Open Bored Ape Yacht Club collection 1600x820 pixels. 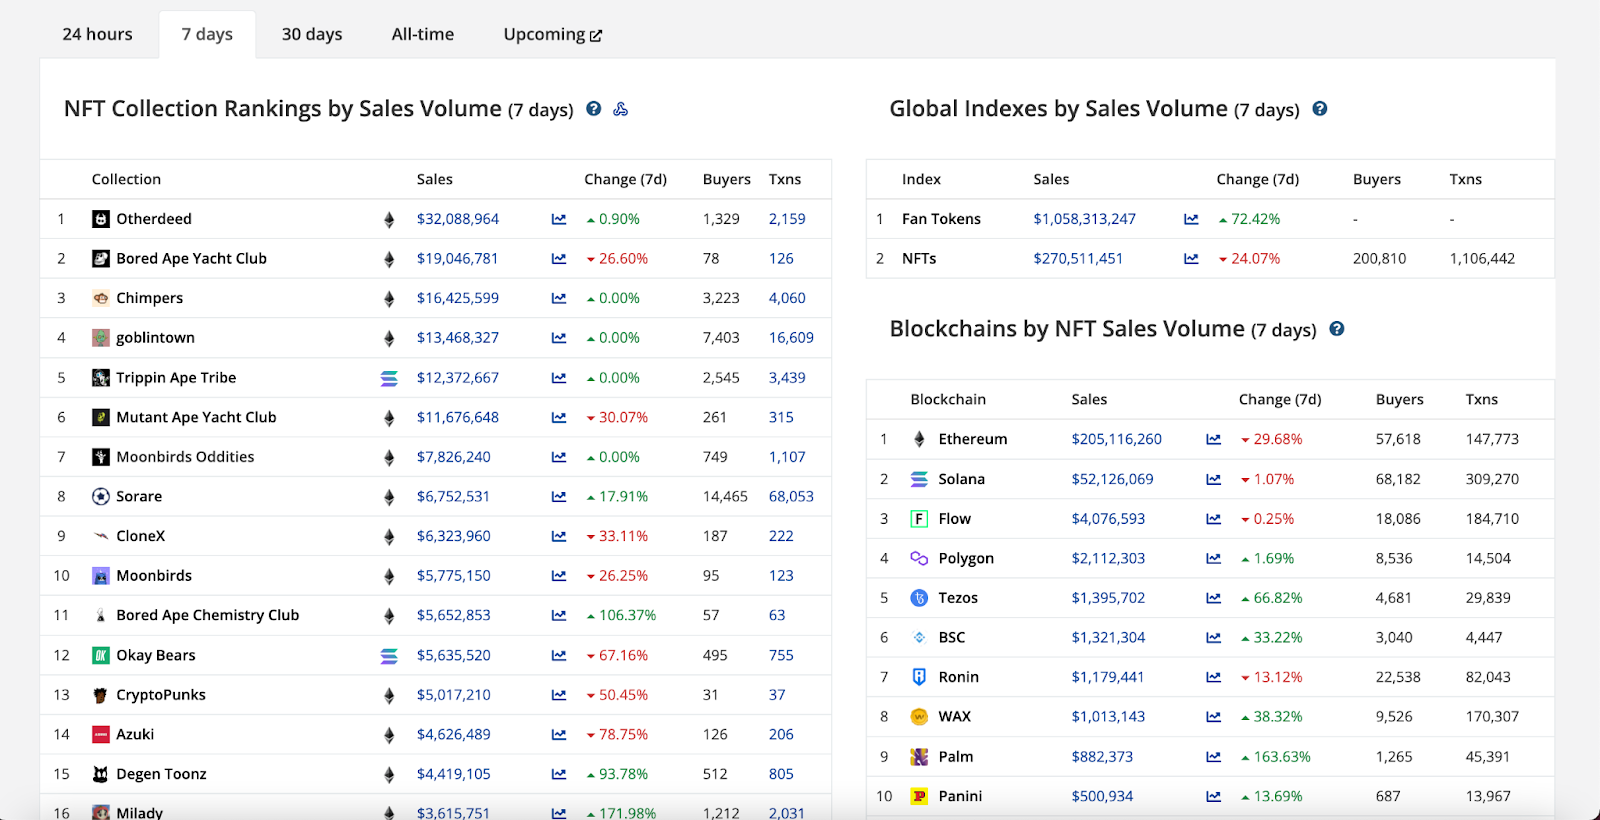click(x=191, y=258)
